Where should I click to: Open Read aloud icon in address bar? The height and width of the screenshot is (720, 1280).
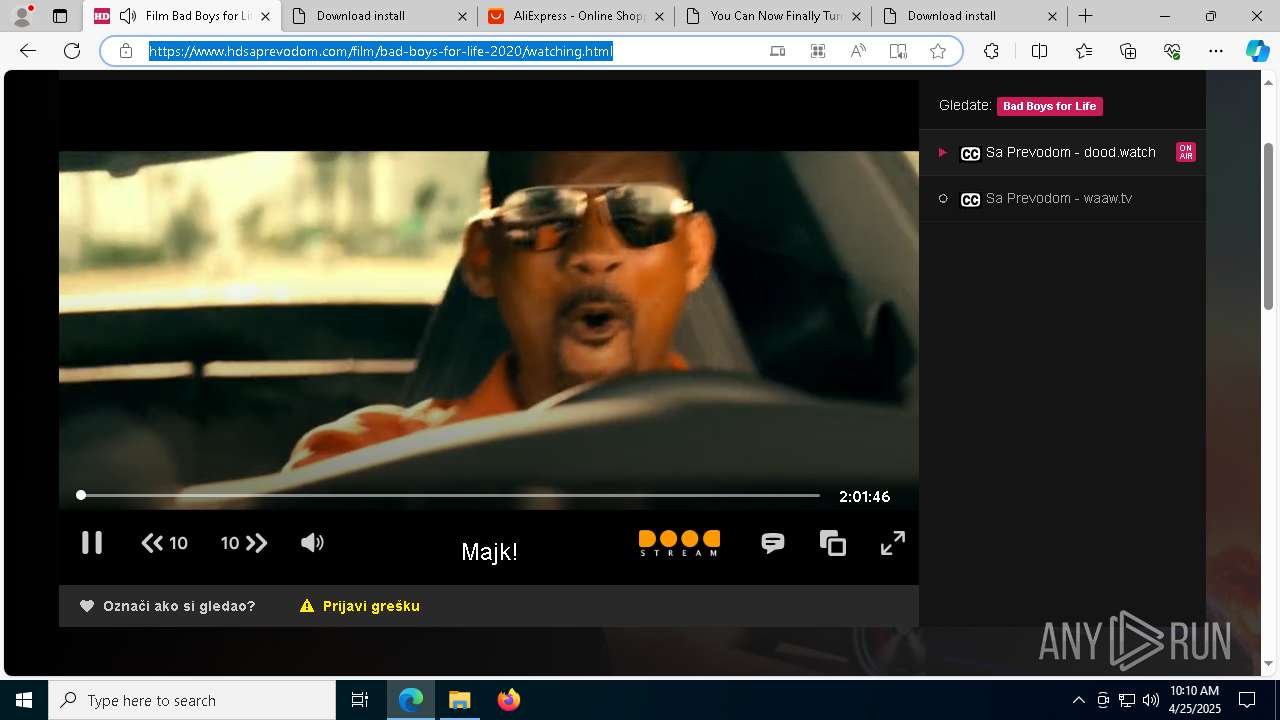point(858,51)
